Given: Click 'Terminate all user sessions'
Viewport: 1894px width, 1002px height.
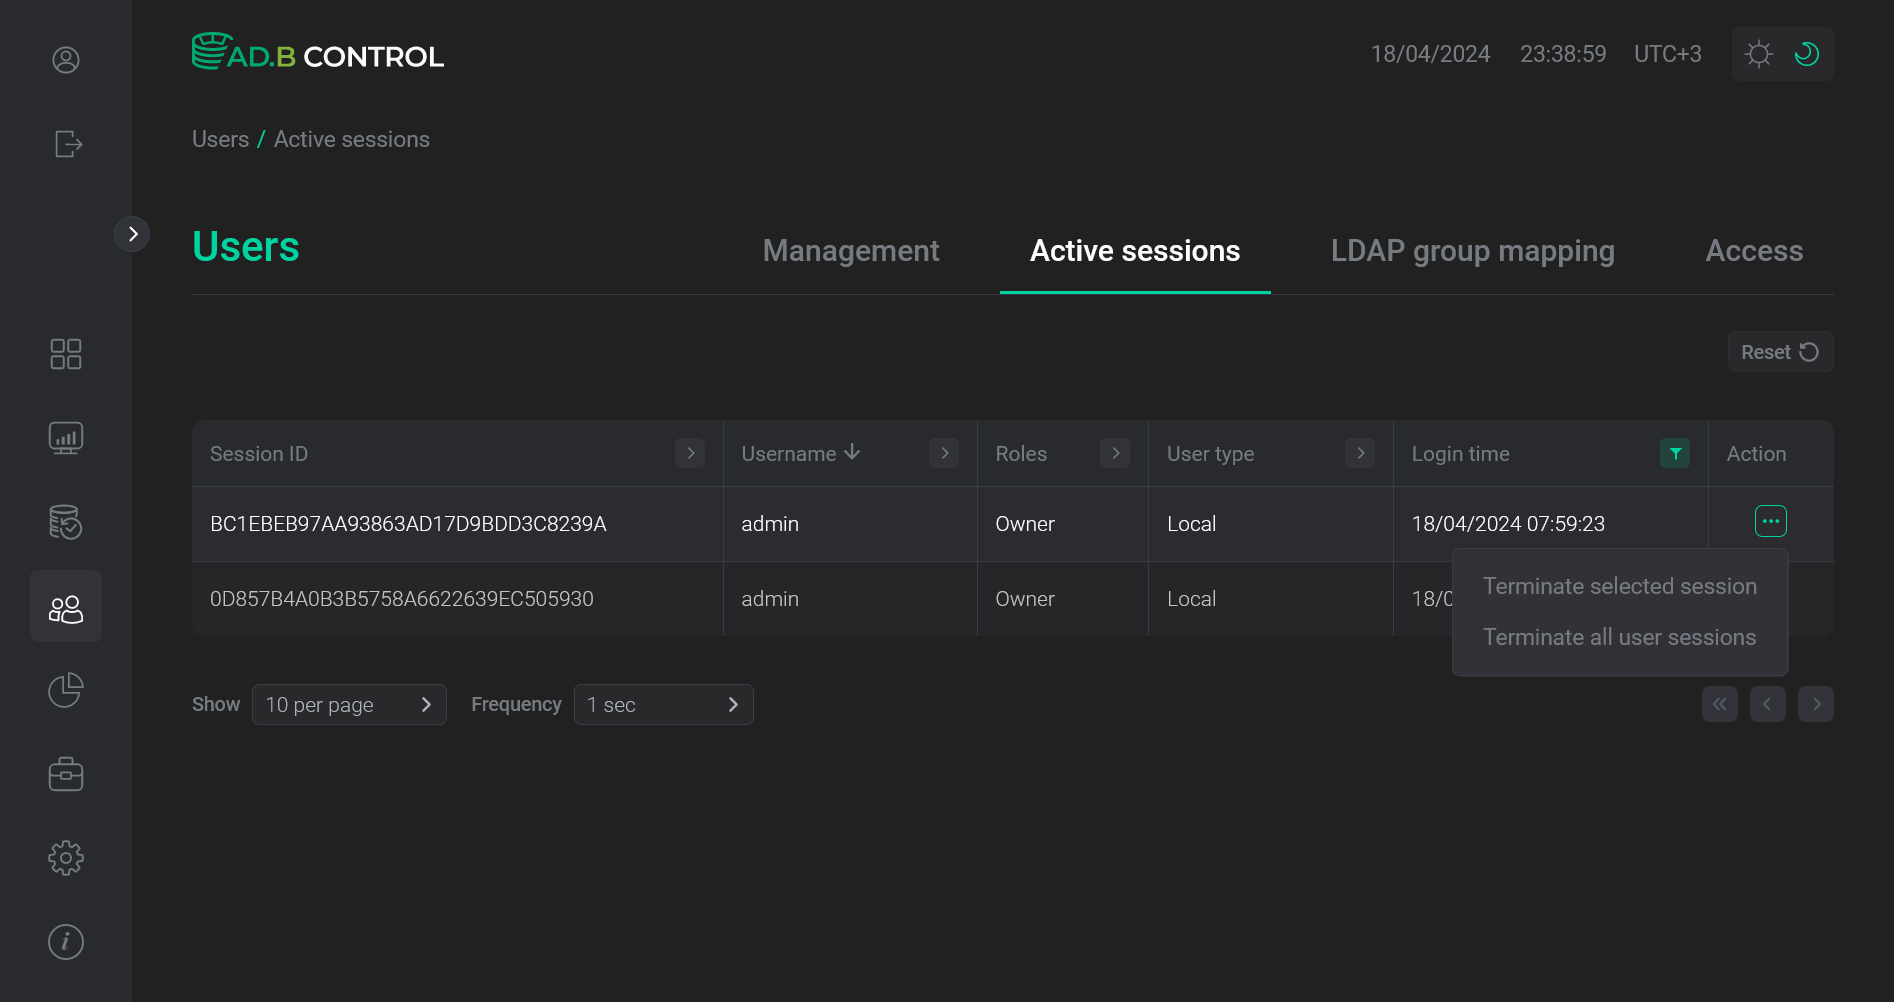Looking at the screenshot, I should point(1618,637).
